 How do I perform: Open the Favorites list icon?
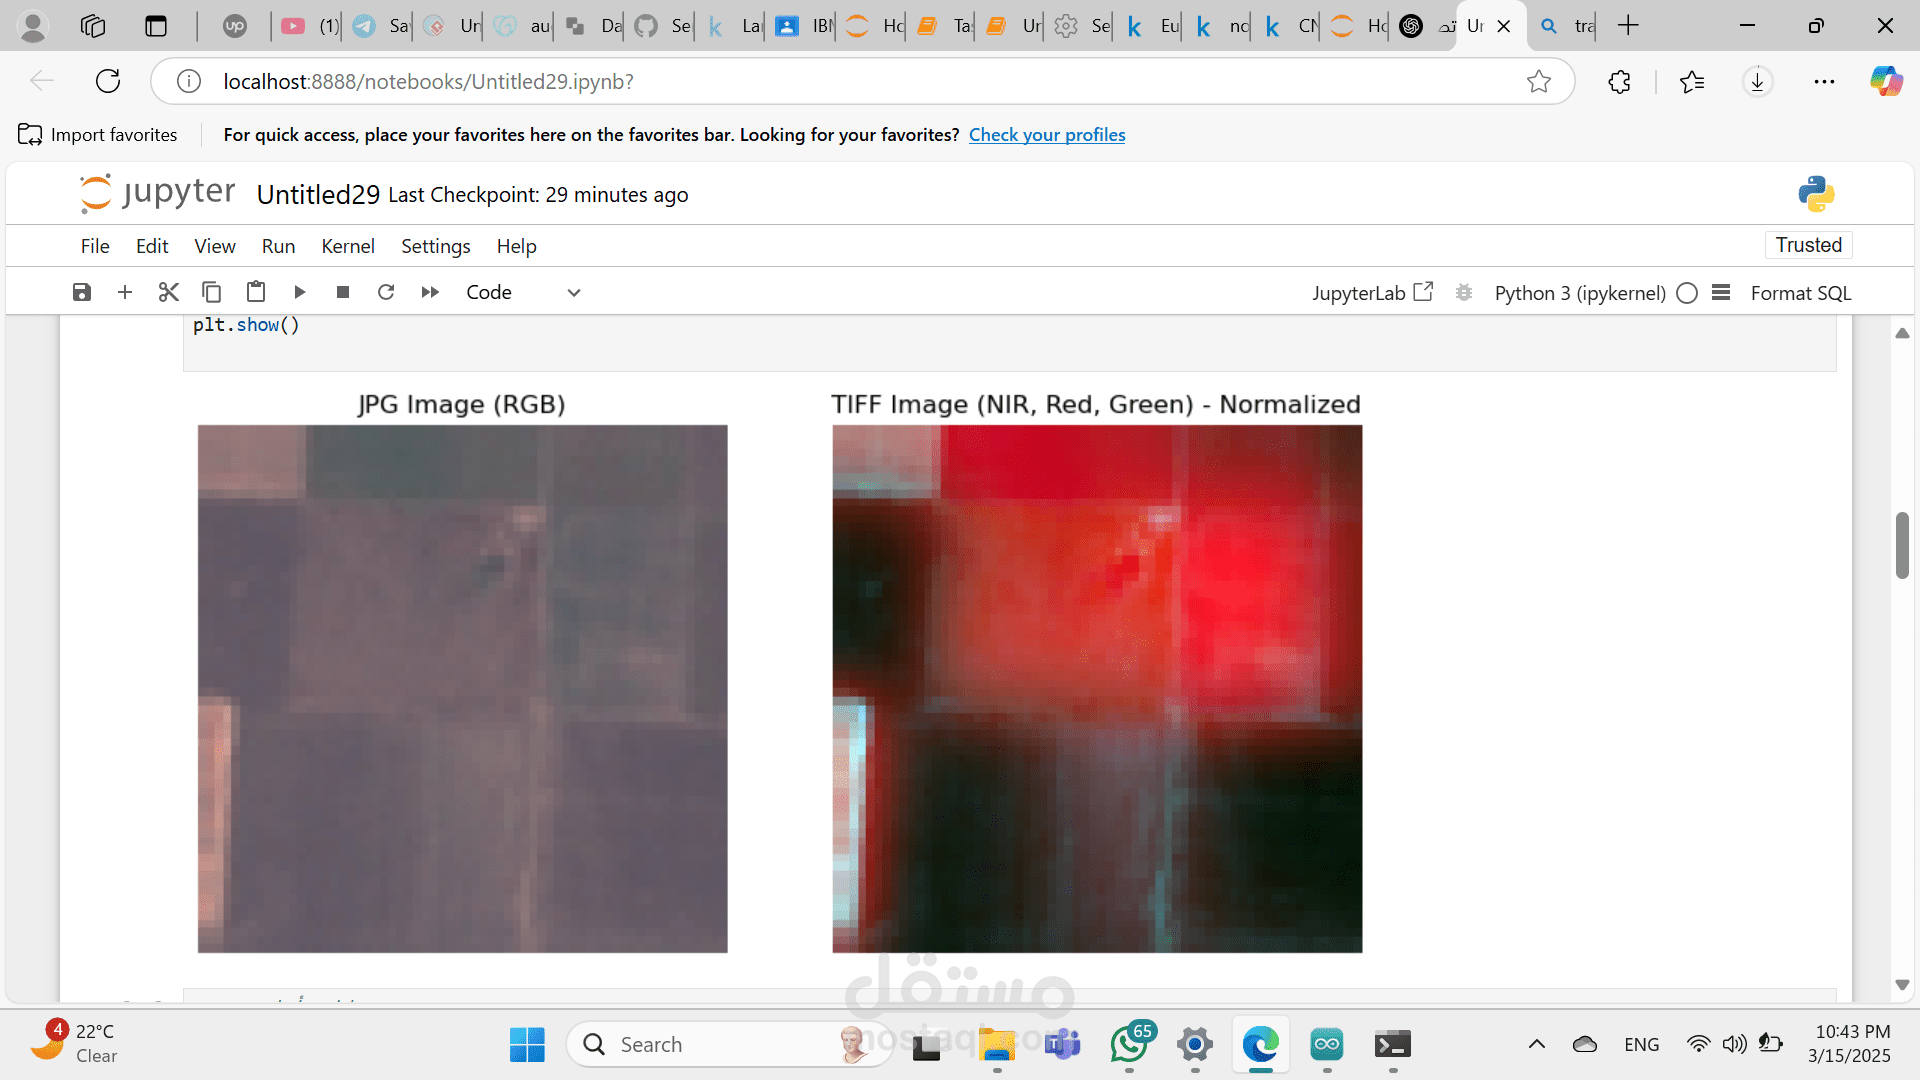pyautogui.click(x=1692, y=82)
